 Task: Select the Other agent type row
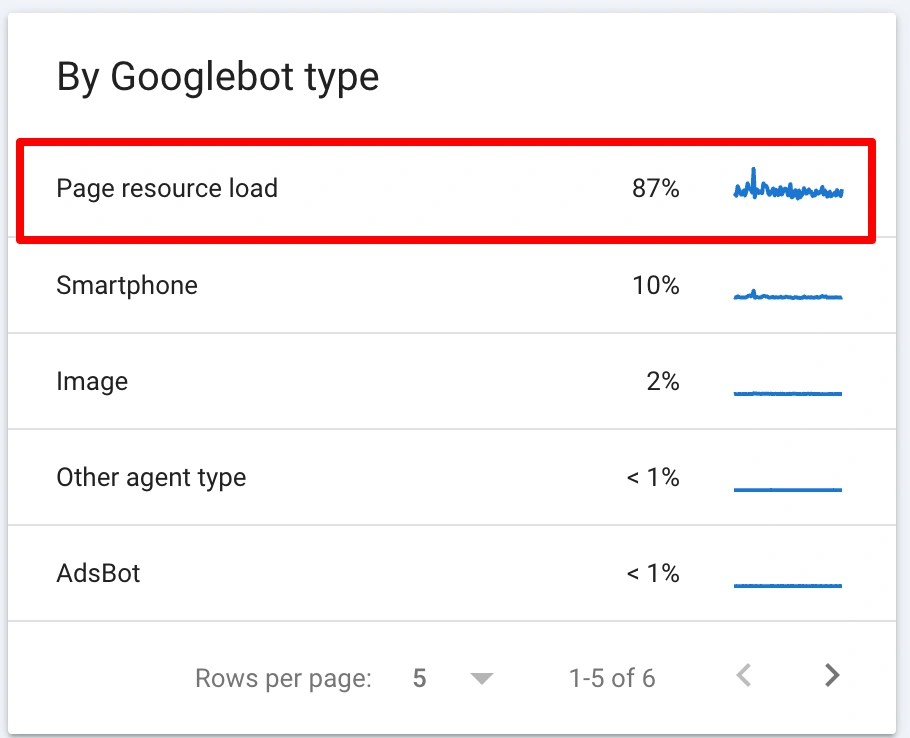[x=151, y=477]
